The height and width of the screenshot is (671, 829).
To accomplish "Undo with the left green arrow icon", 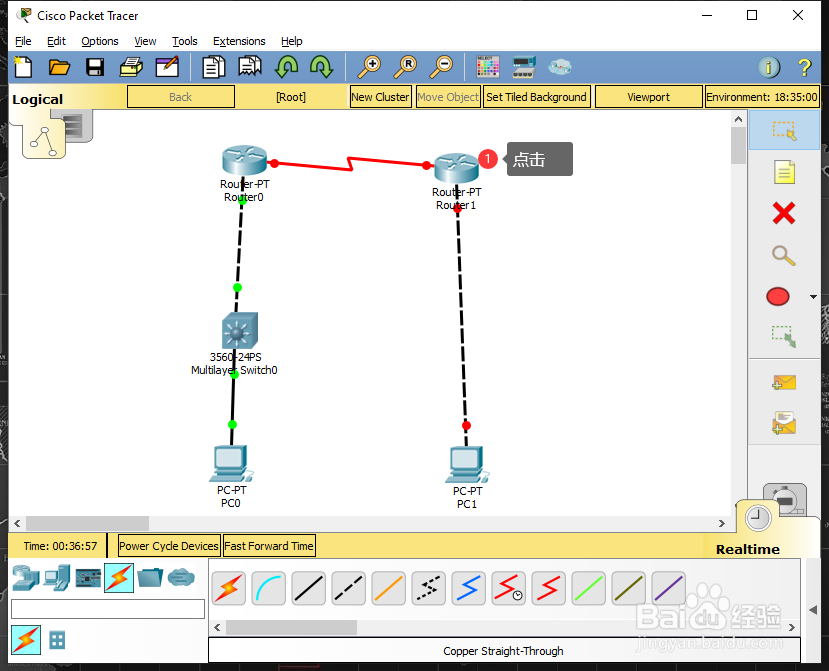I will pos(287,67).
